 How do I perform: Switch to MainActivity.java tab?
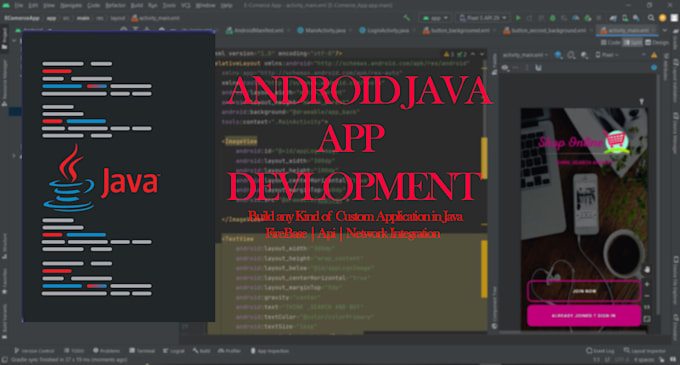322,30
